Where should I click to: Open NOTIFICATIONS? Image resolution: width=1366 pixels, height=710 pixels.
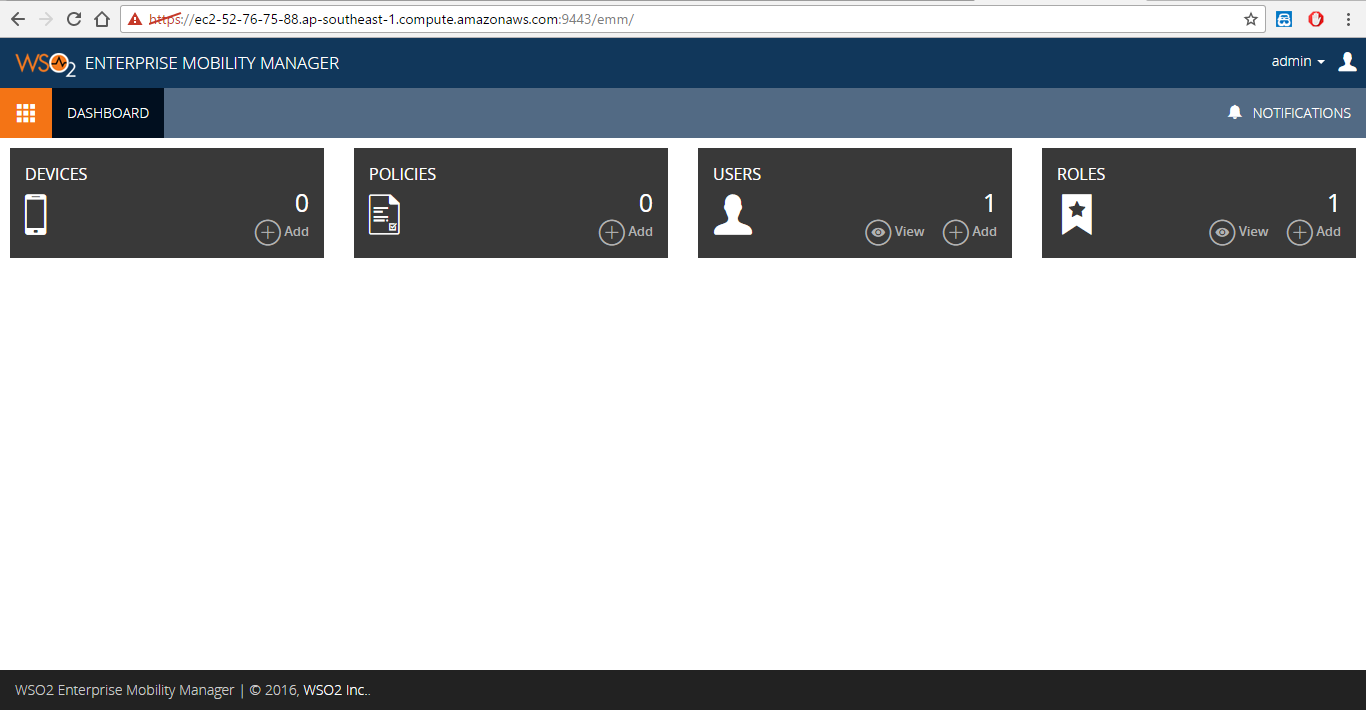[1299, 112]
